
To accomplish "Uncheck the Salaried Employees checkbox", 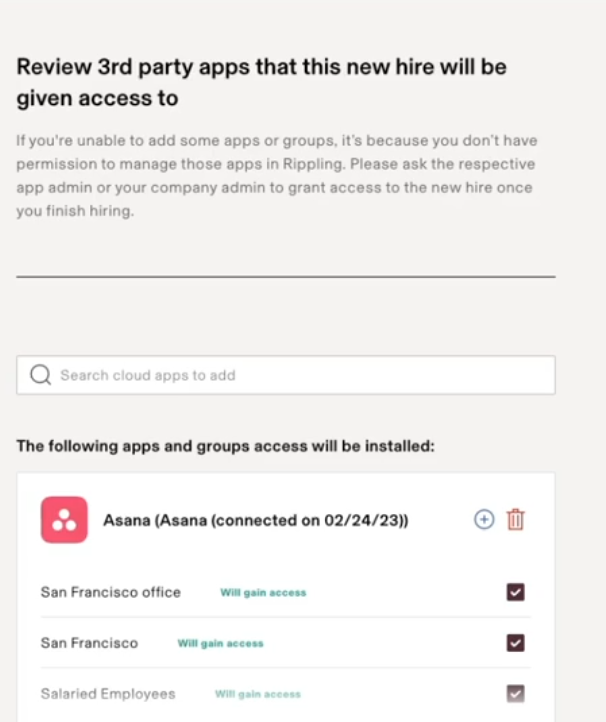I will 515,693.
